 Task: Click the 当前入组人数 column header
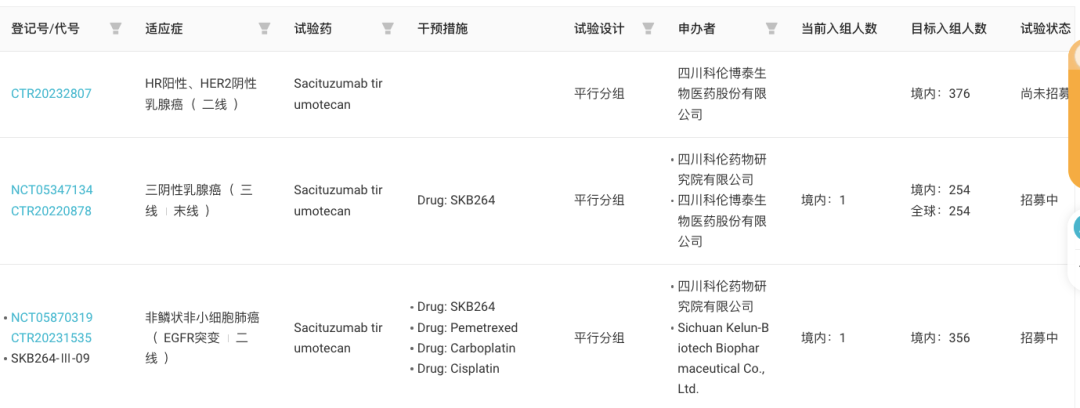839,28
